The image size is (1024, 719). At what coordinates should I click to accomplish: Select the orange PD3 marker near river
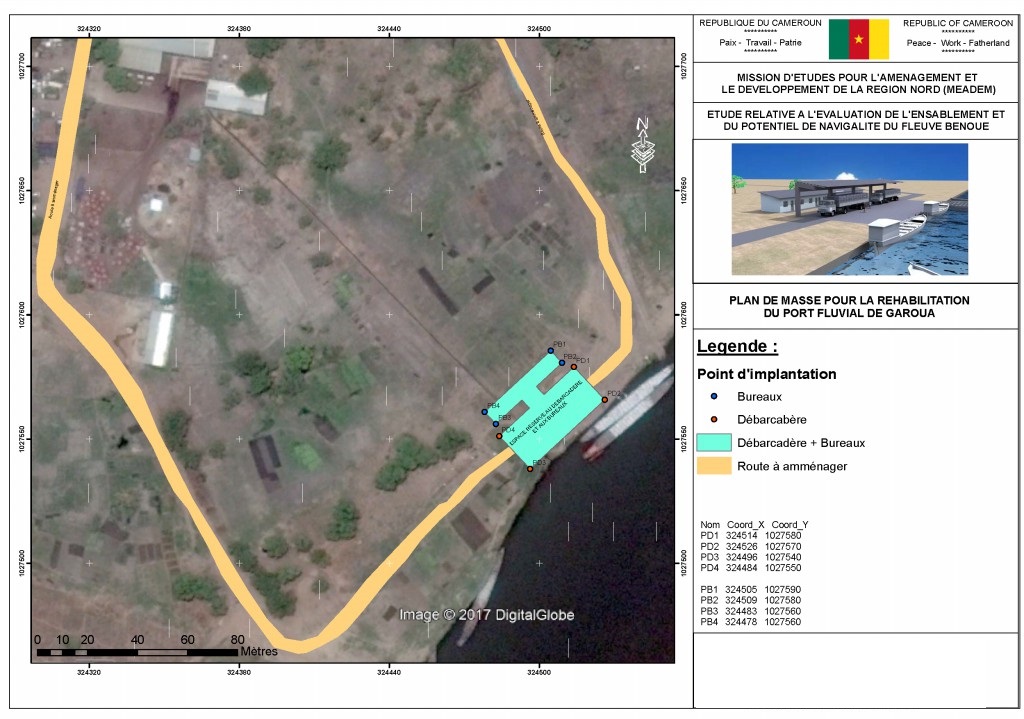(530, 469)
